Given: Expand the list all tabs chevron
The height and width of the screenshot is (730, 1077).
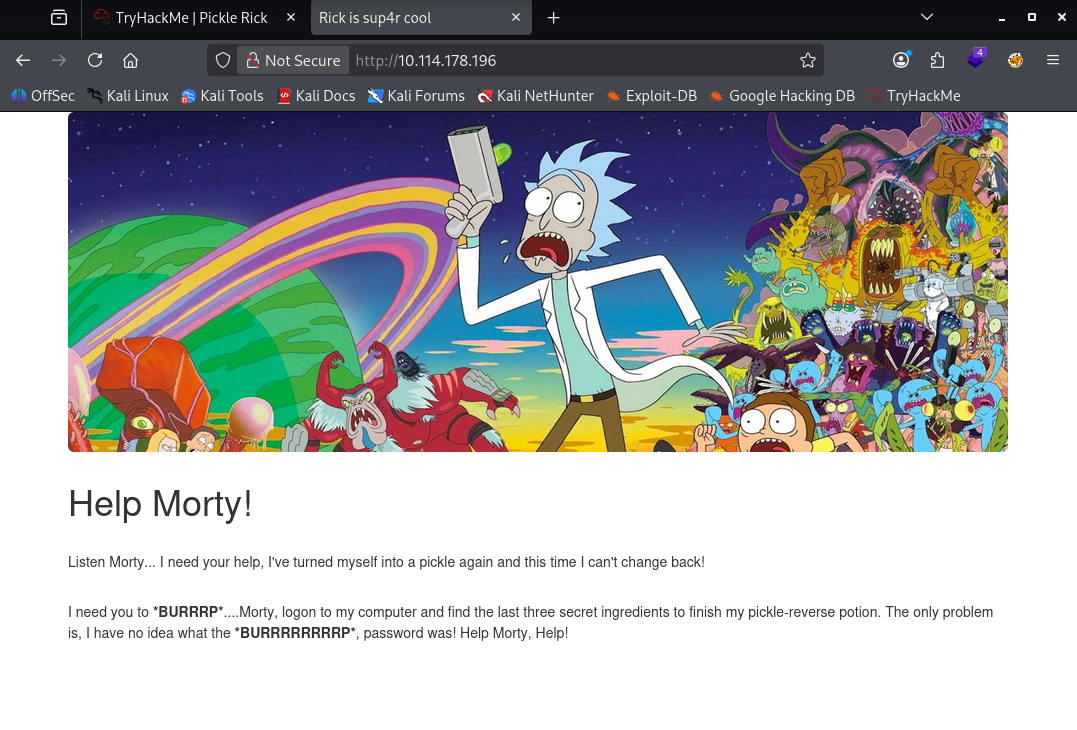Looking at the screenshot, I should pos(926,18).
